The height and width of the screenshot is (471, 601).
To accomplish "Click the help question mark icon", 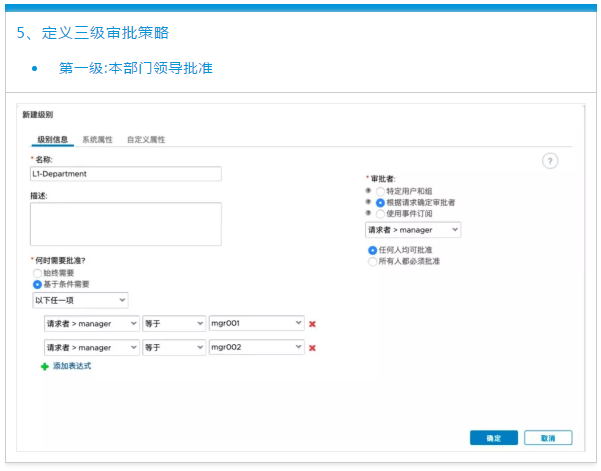I will tap(550, 161).
